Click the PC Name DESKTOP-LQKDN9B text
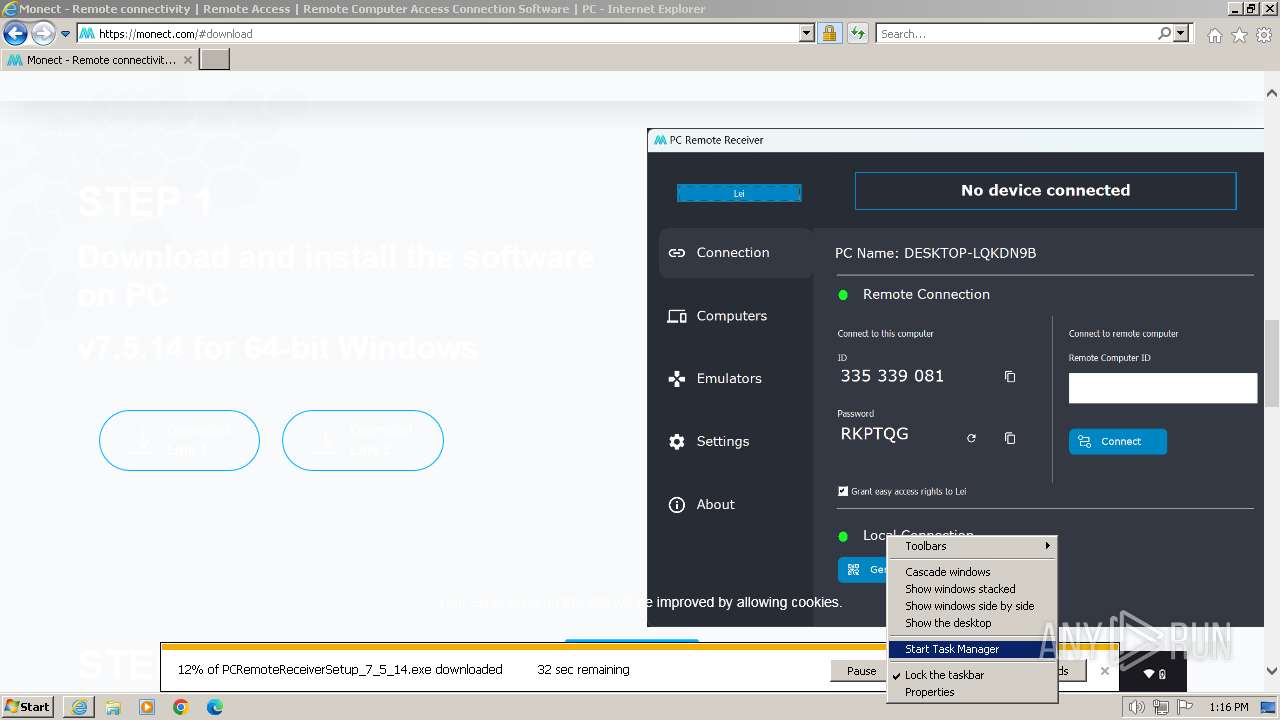Screen dimensions: 1280x720 click(x=935, y=253)
